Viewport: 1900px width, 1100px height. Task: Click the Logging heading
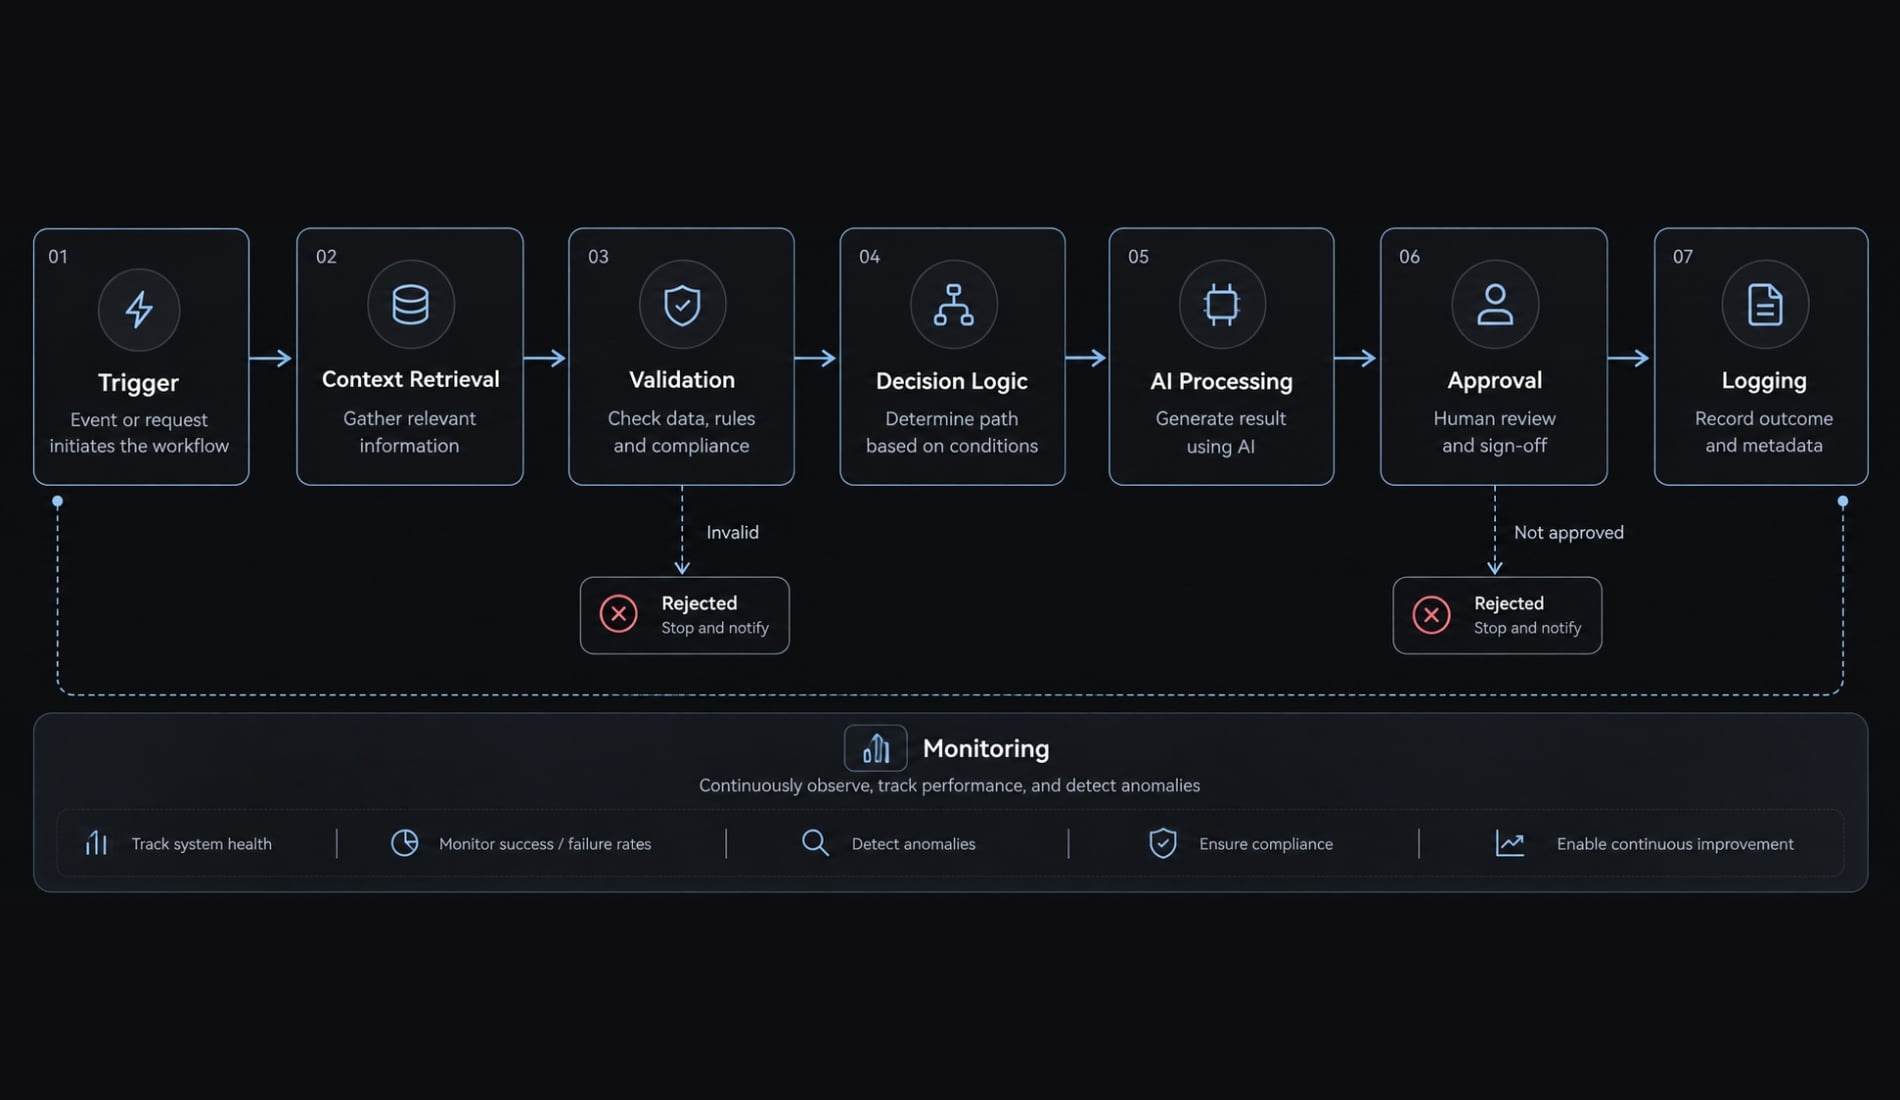[1764, 381]
